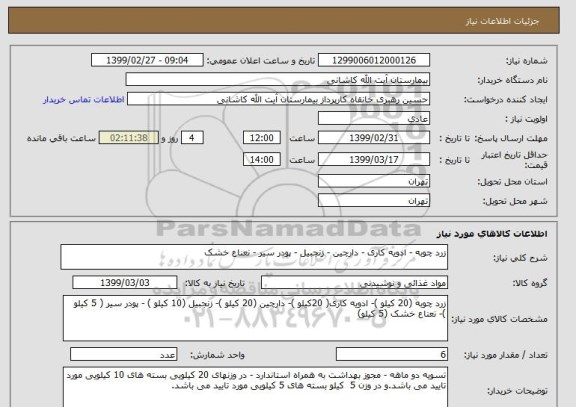The image size is (576, 407).
Task: Click the counting unit field عدد
Action: coord(123,354)
